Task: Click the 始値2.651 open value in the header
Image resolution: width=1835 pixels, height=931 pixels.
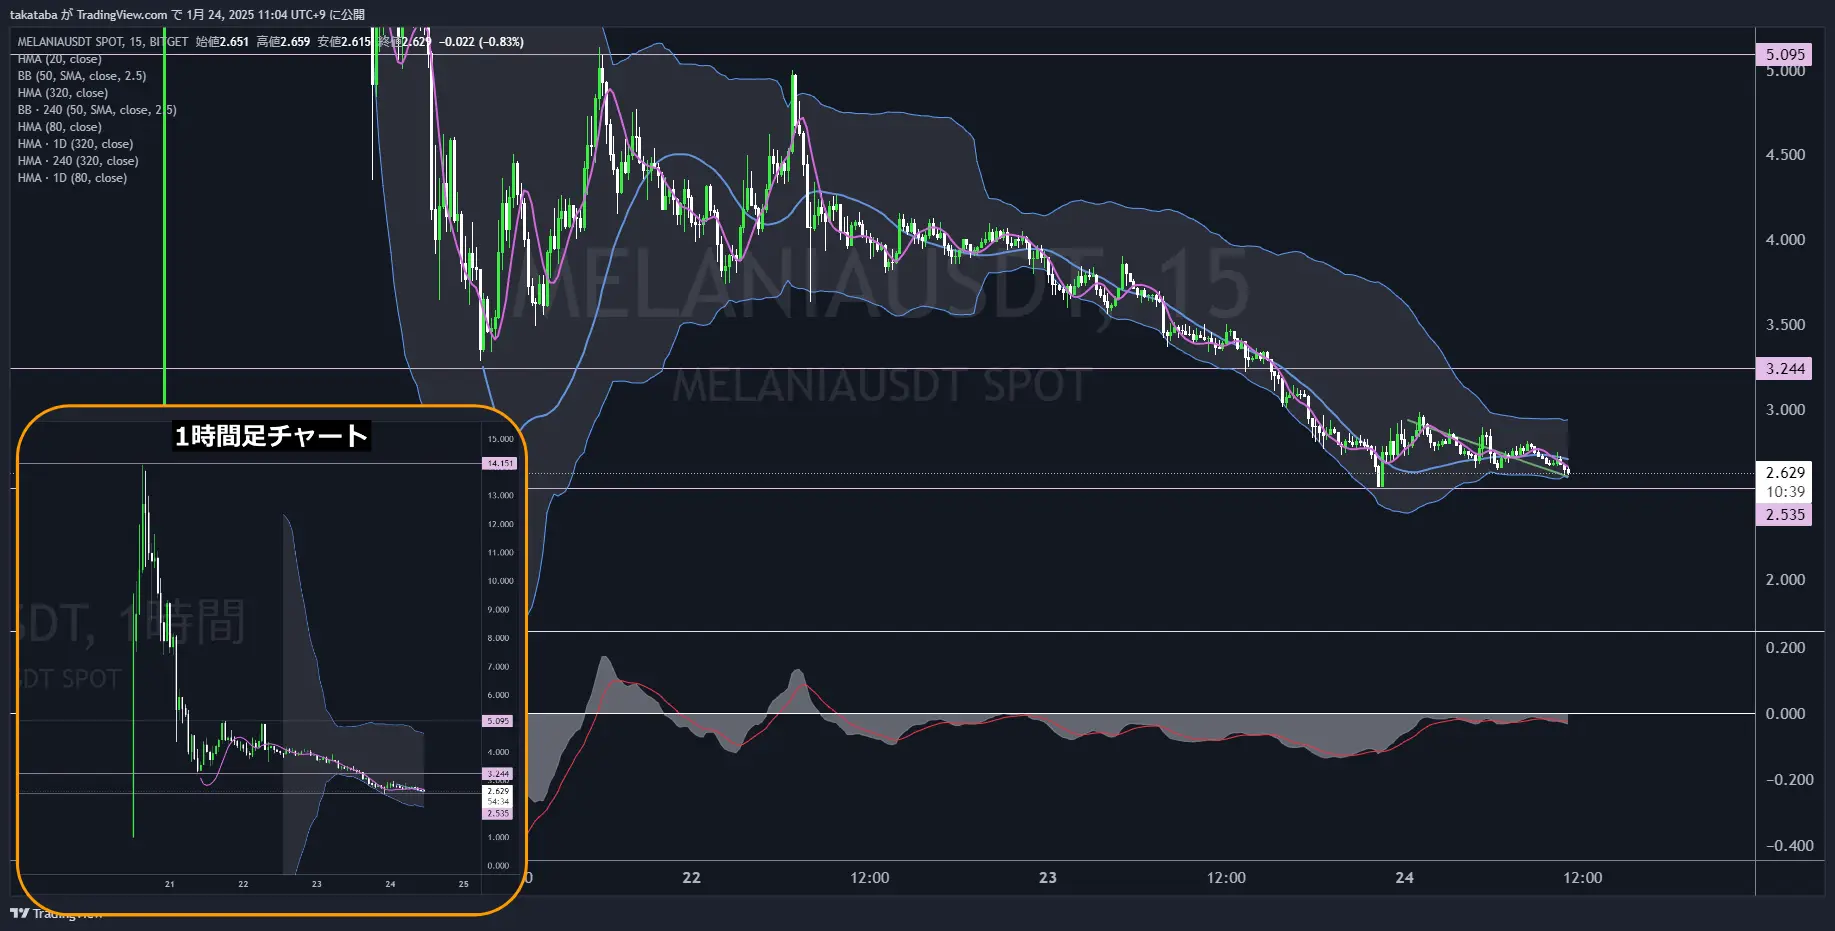Action: click(x=222, y=42)
